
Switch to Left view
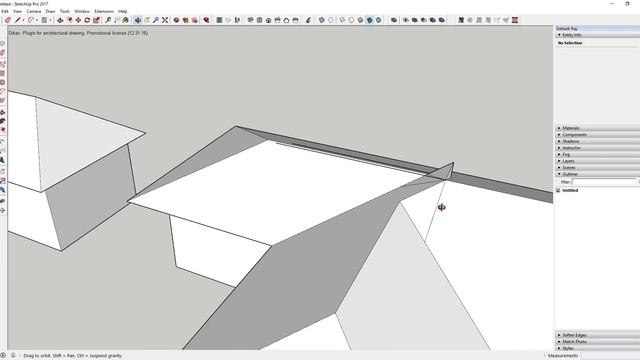coord(295,20)
